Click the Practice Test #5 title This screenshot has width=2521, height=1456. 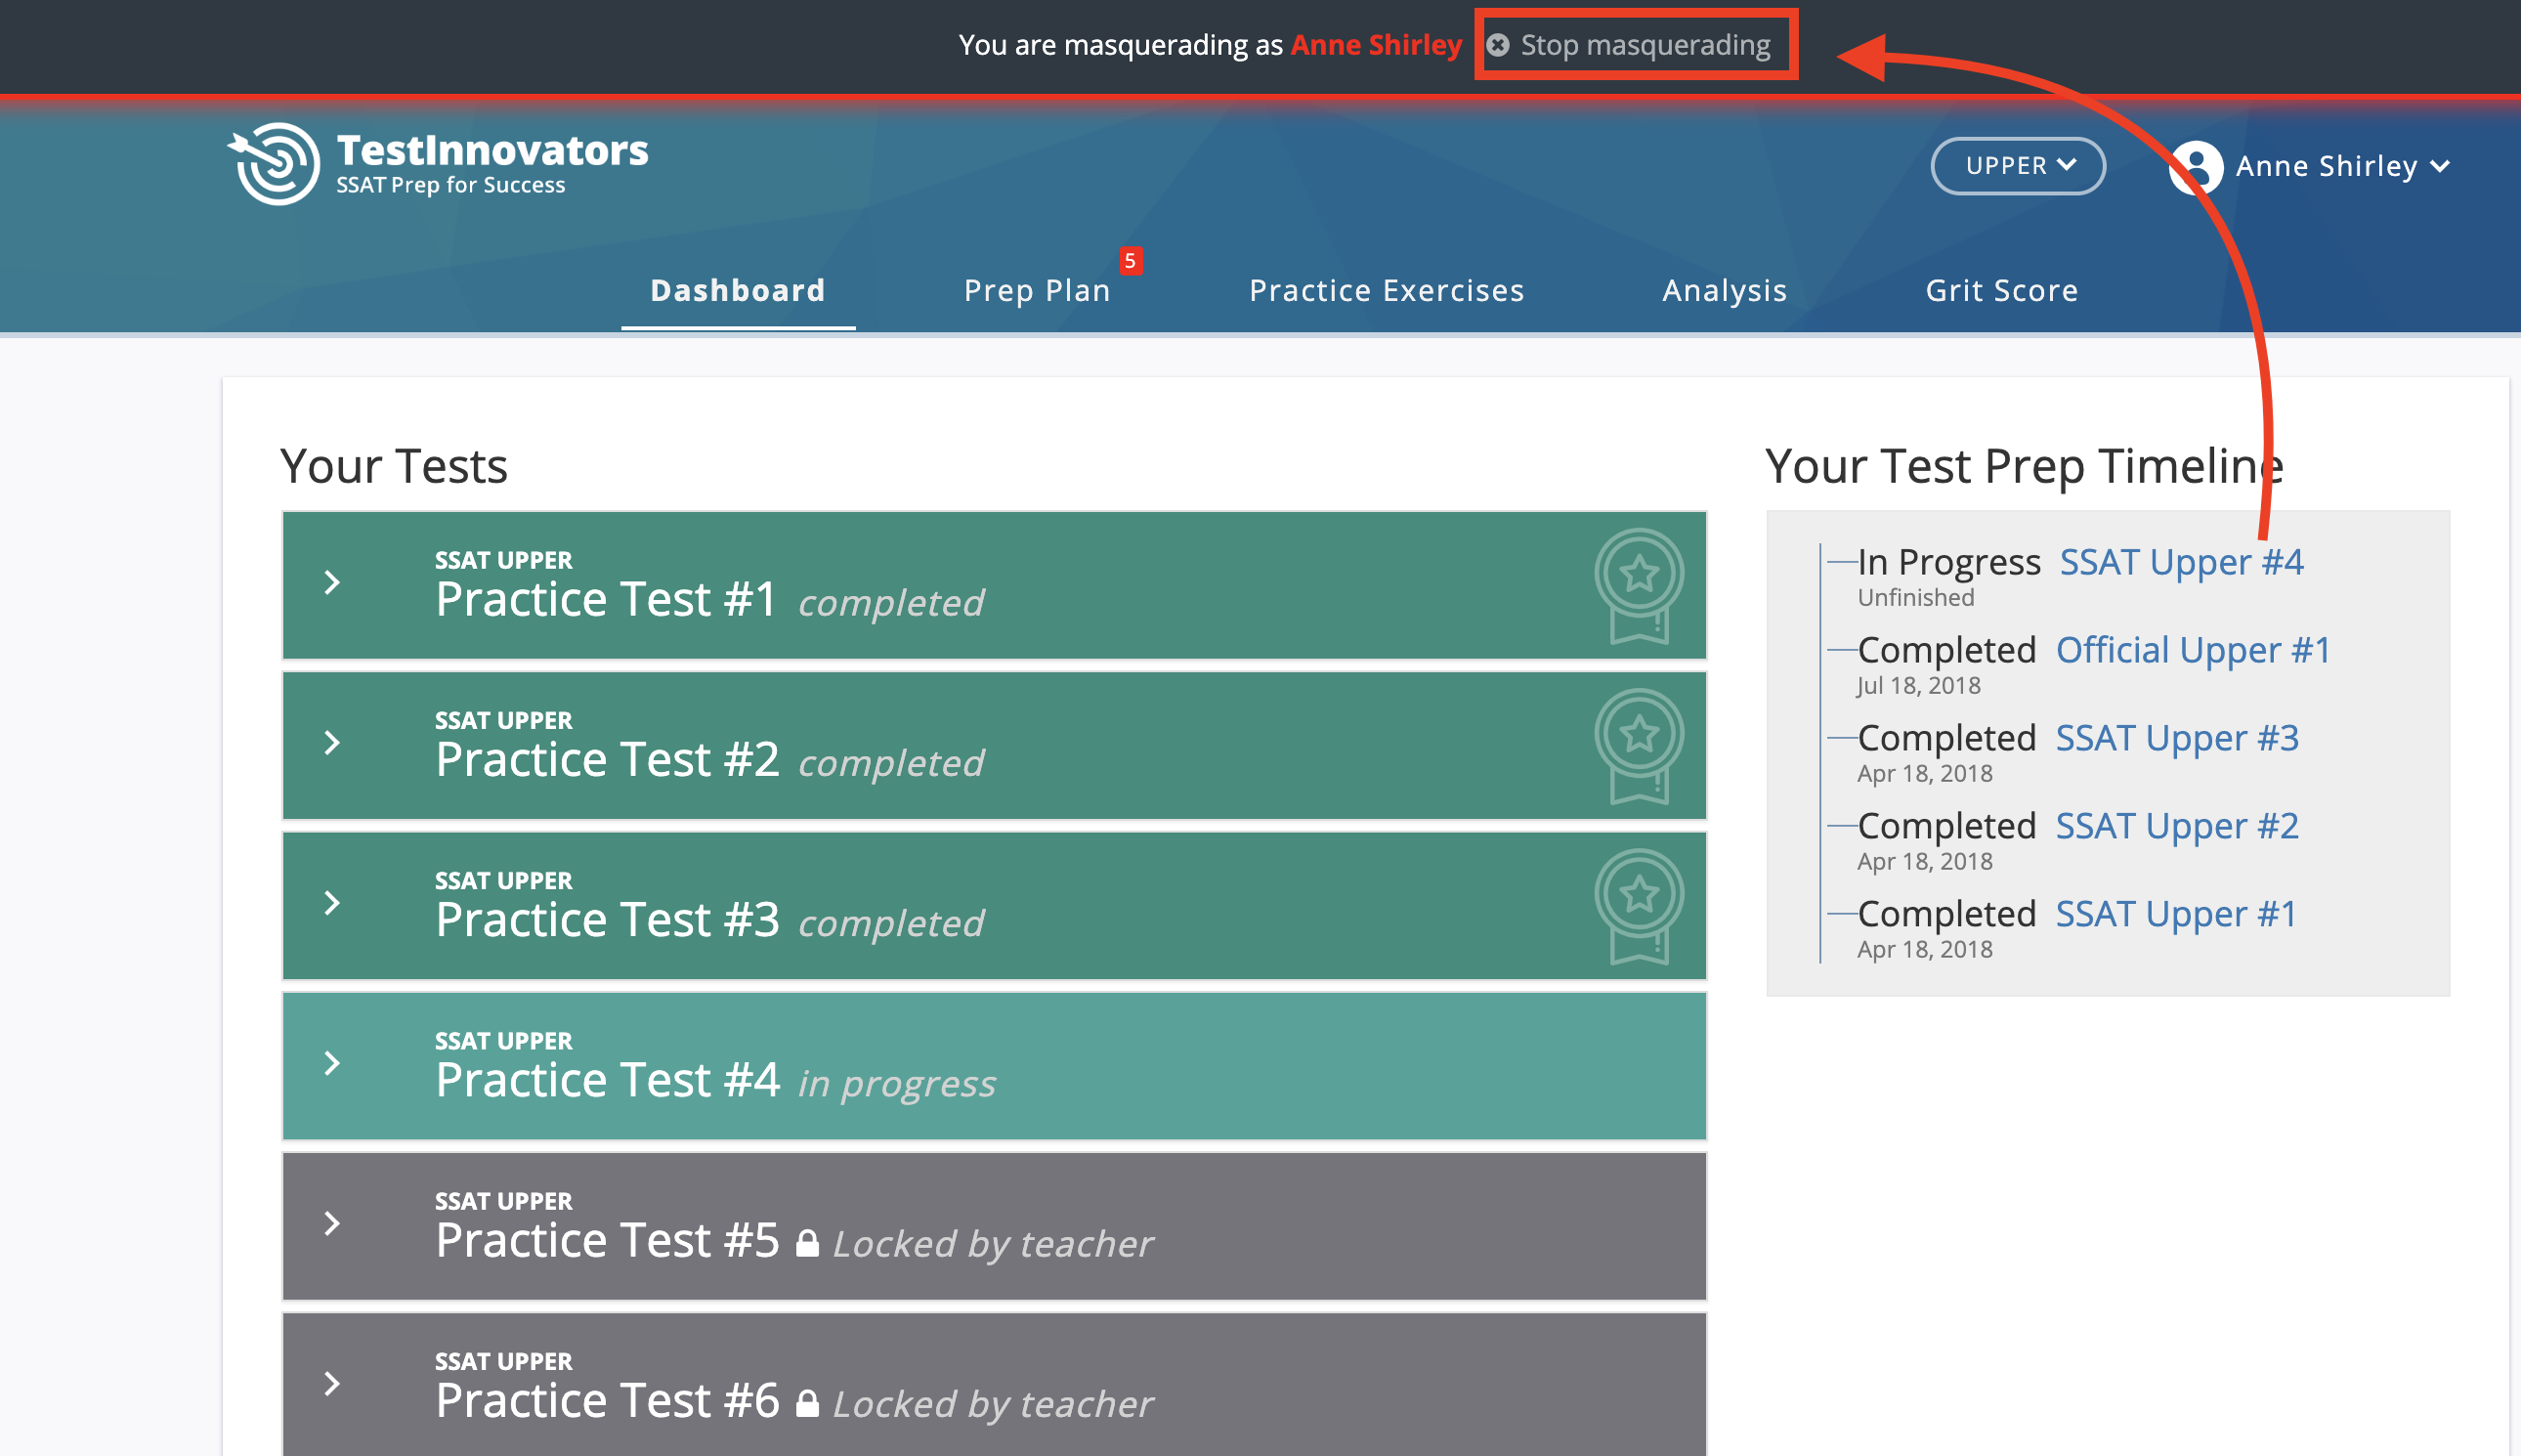point(607,1239)
